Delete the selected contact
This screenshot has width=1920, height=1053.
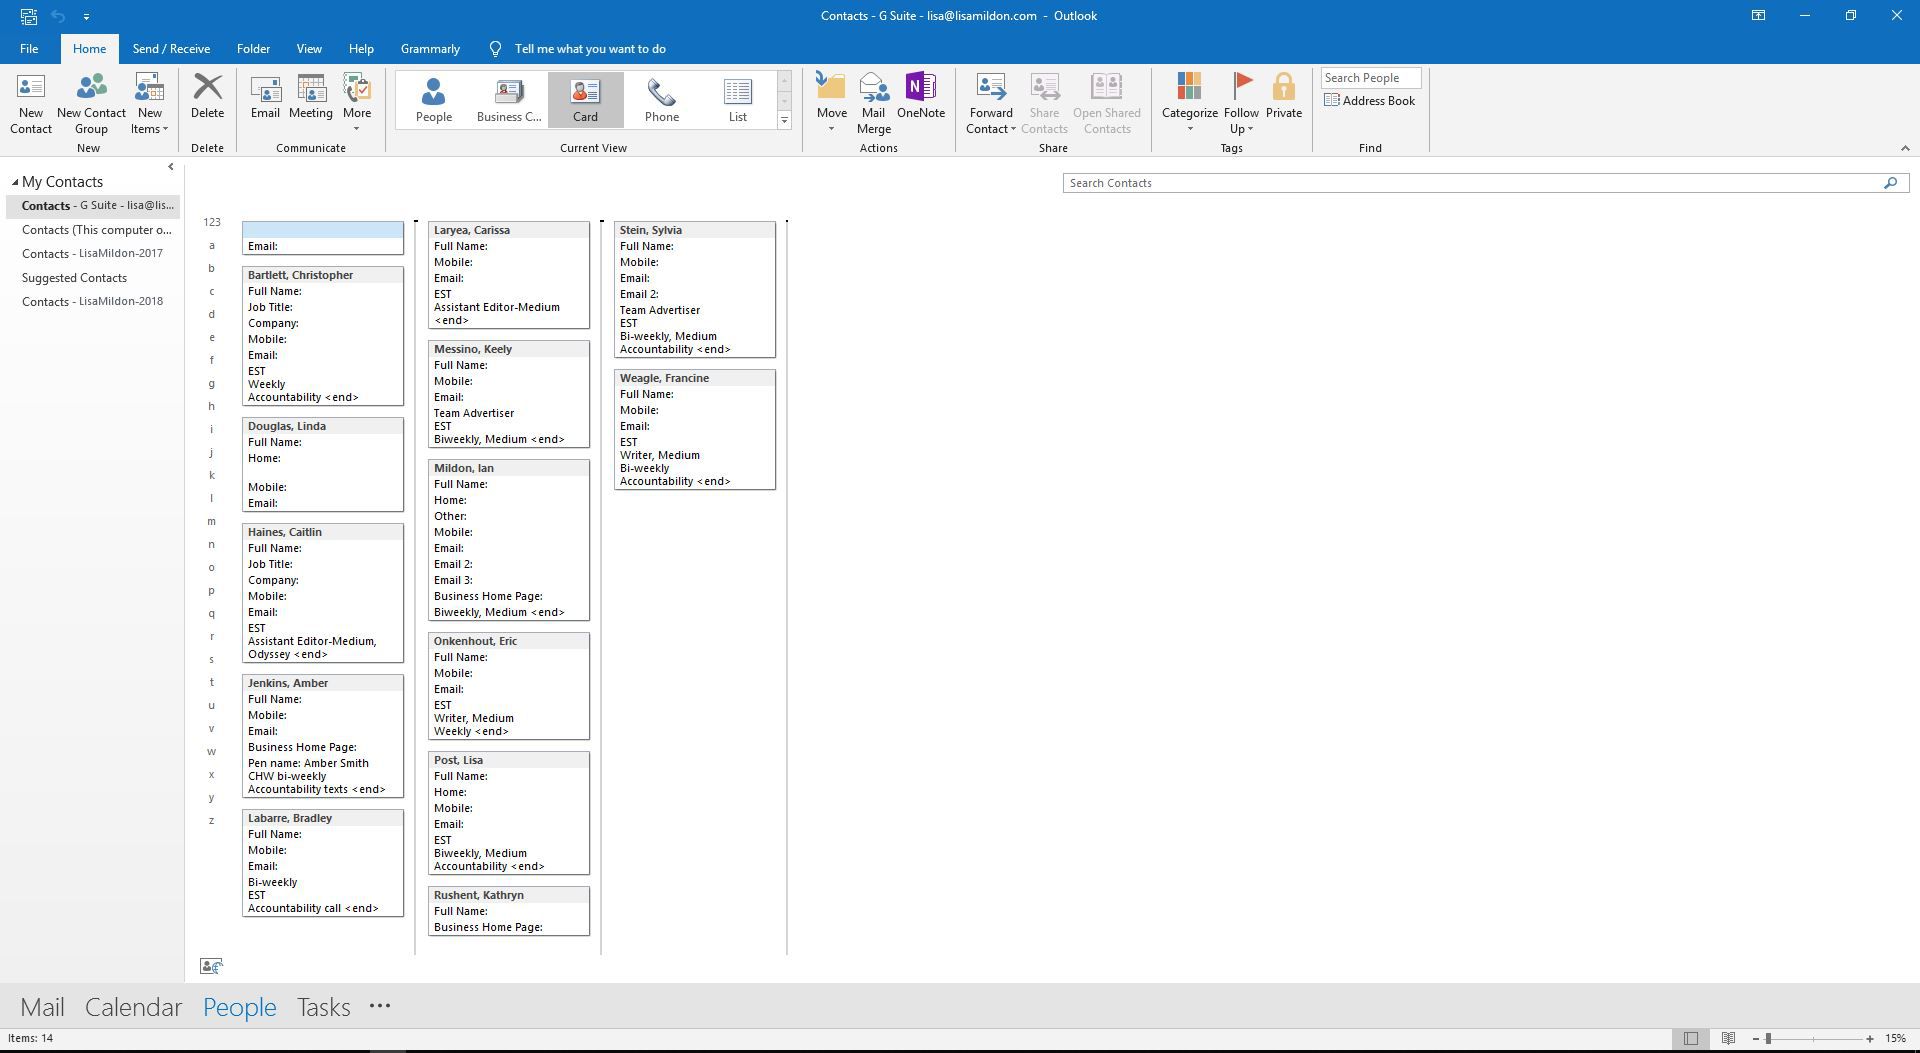click(207, 97)
